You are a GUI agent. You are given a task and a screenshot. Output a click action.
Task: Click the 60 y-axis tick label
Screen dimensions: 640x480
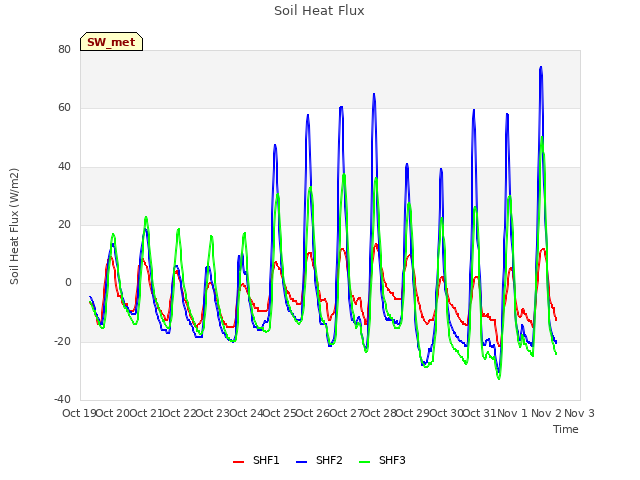(64, 108)
